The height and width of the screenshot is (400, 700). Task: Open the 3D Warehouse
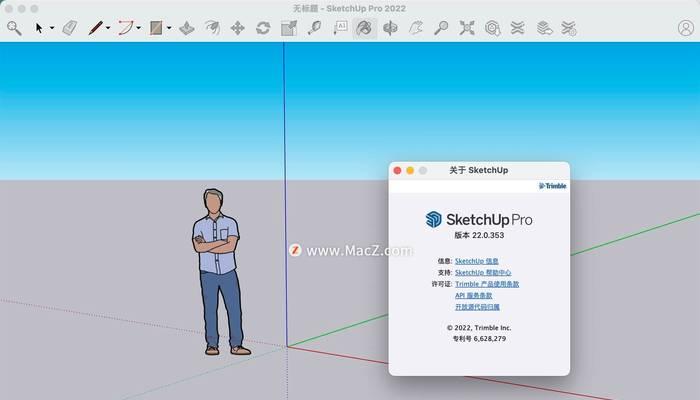pos(492,28)
